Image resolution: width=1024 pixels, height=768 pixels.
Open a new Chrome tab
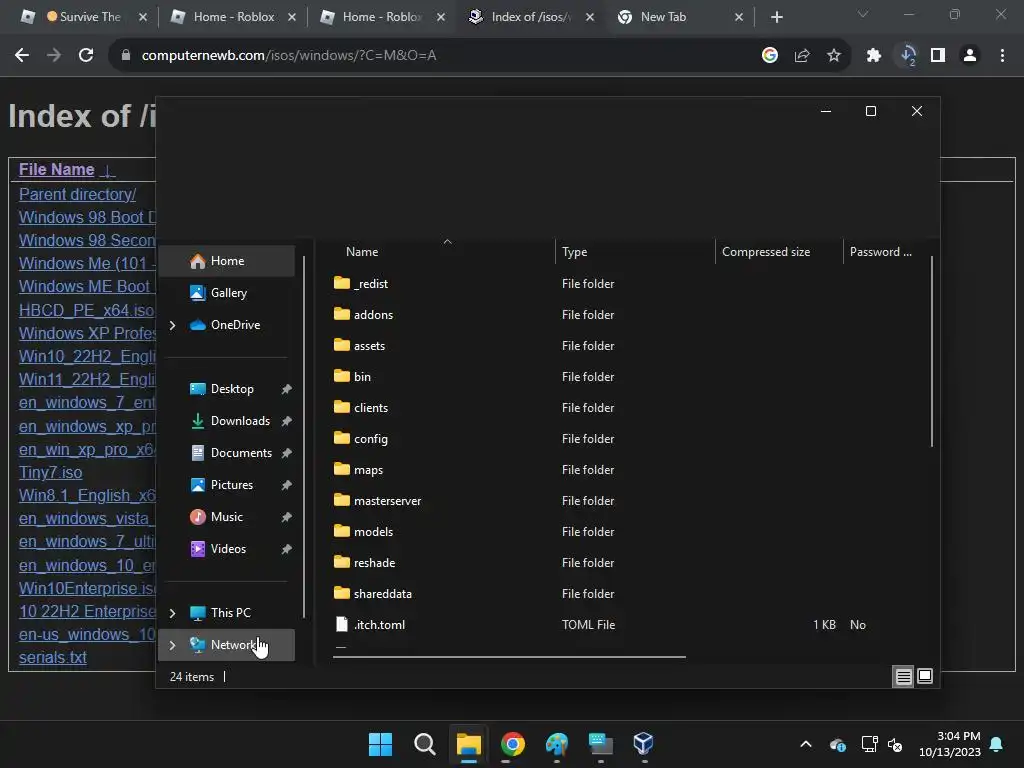[776, 18]
